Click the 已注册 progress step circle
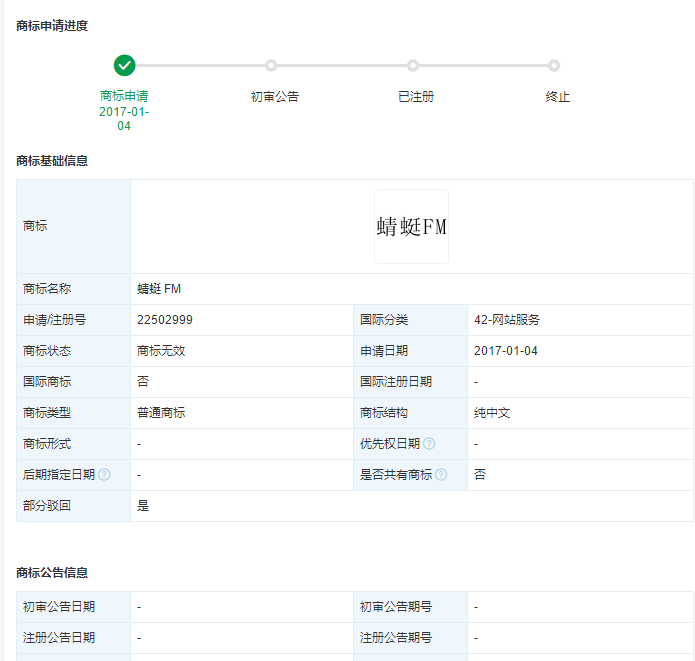Screen dimensions: 695x661 click(413, 66)
